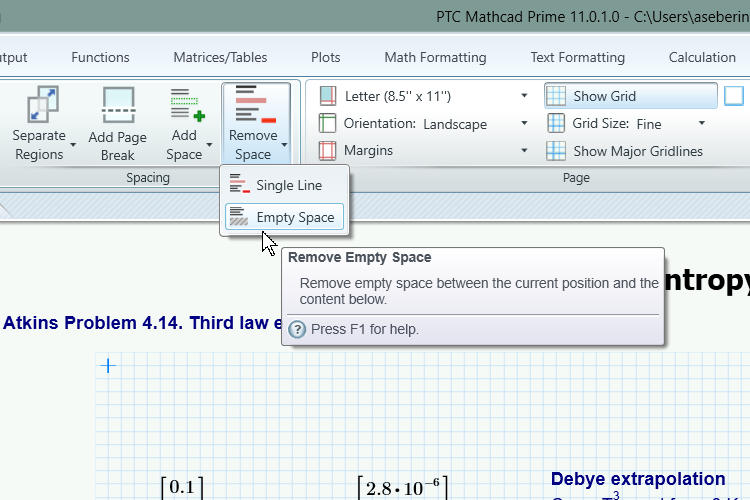Click the Grid Size icon

tap(556, 124)
